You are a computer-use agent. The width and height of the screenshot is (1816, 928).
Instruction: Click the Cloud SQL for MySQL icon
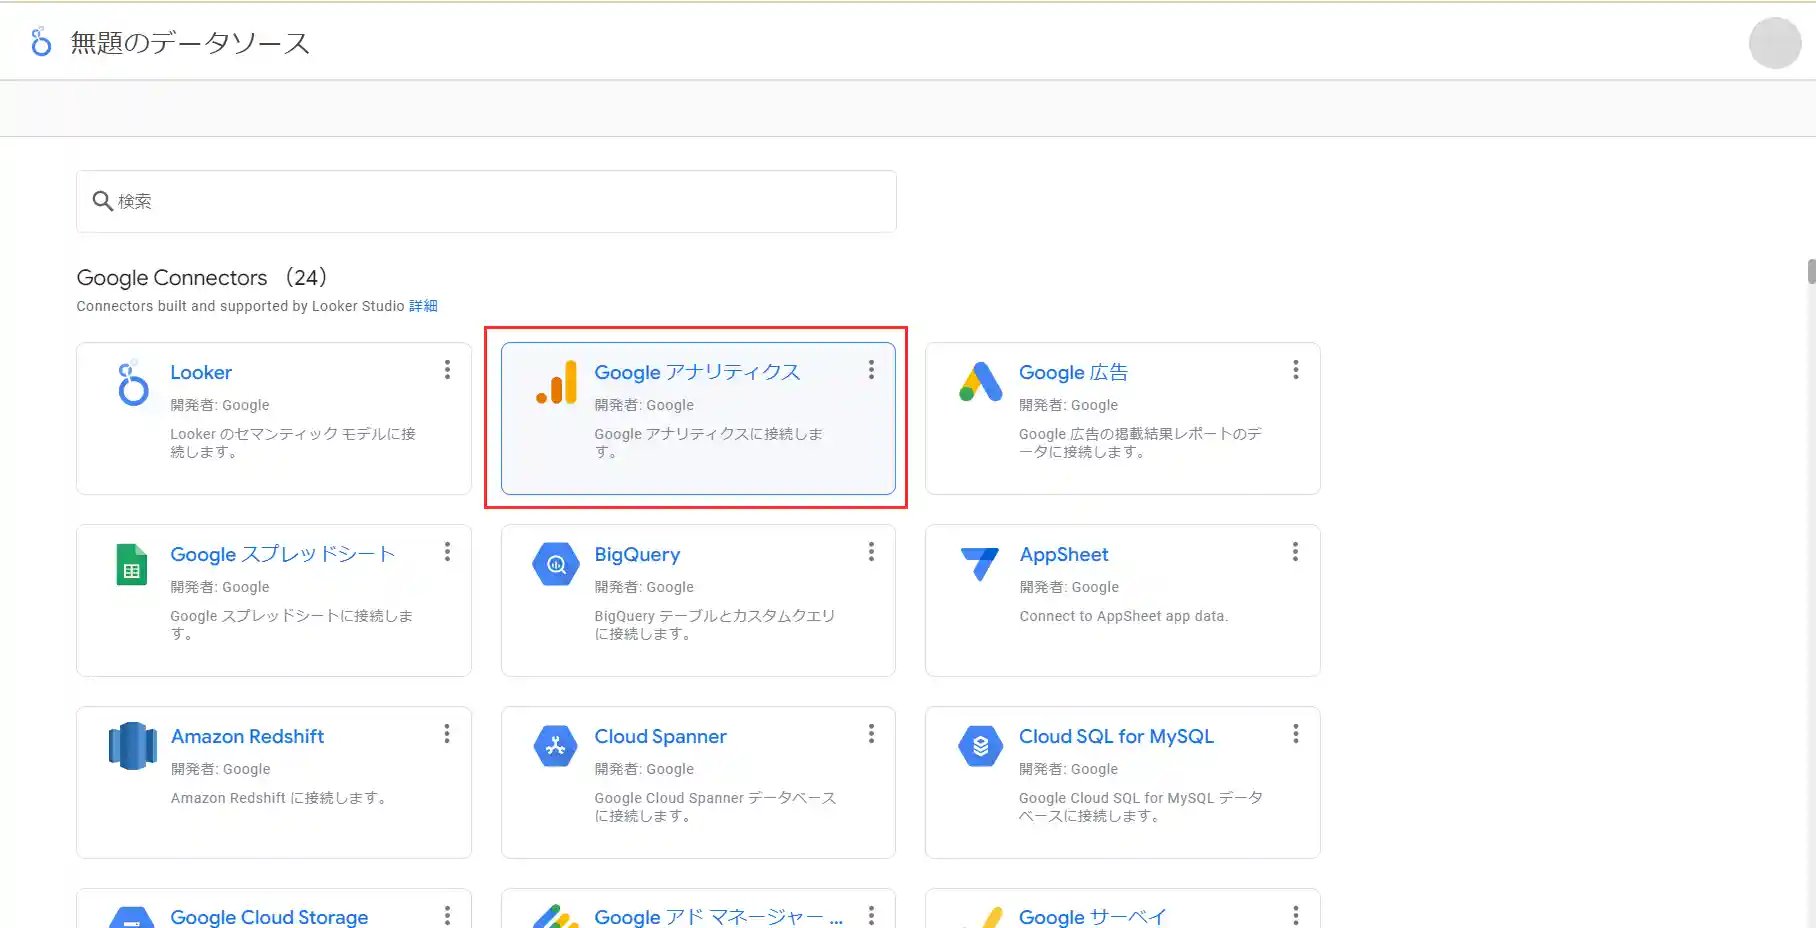(x=981, y=746)
